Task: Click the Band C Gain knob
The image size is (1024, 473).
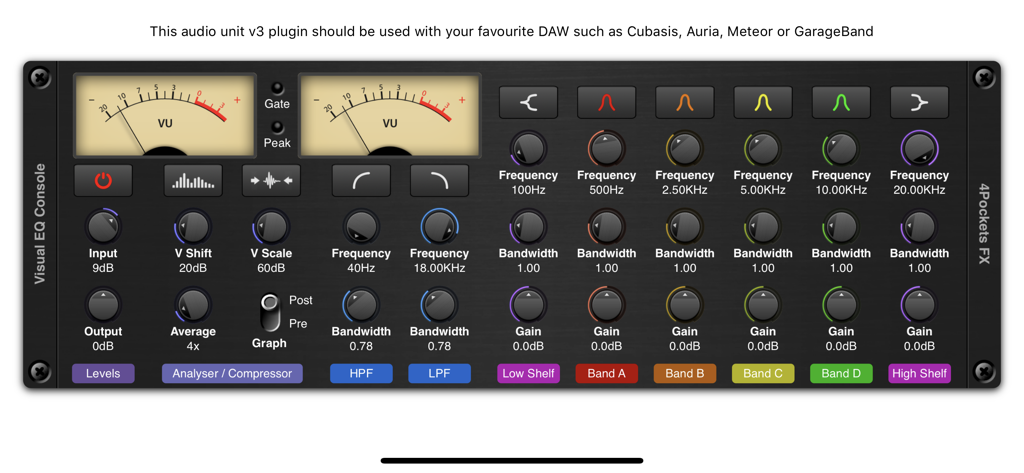Action: 763,305
